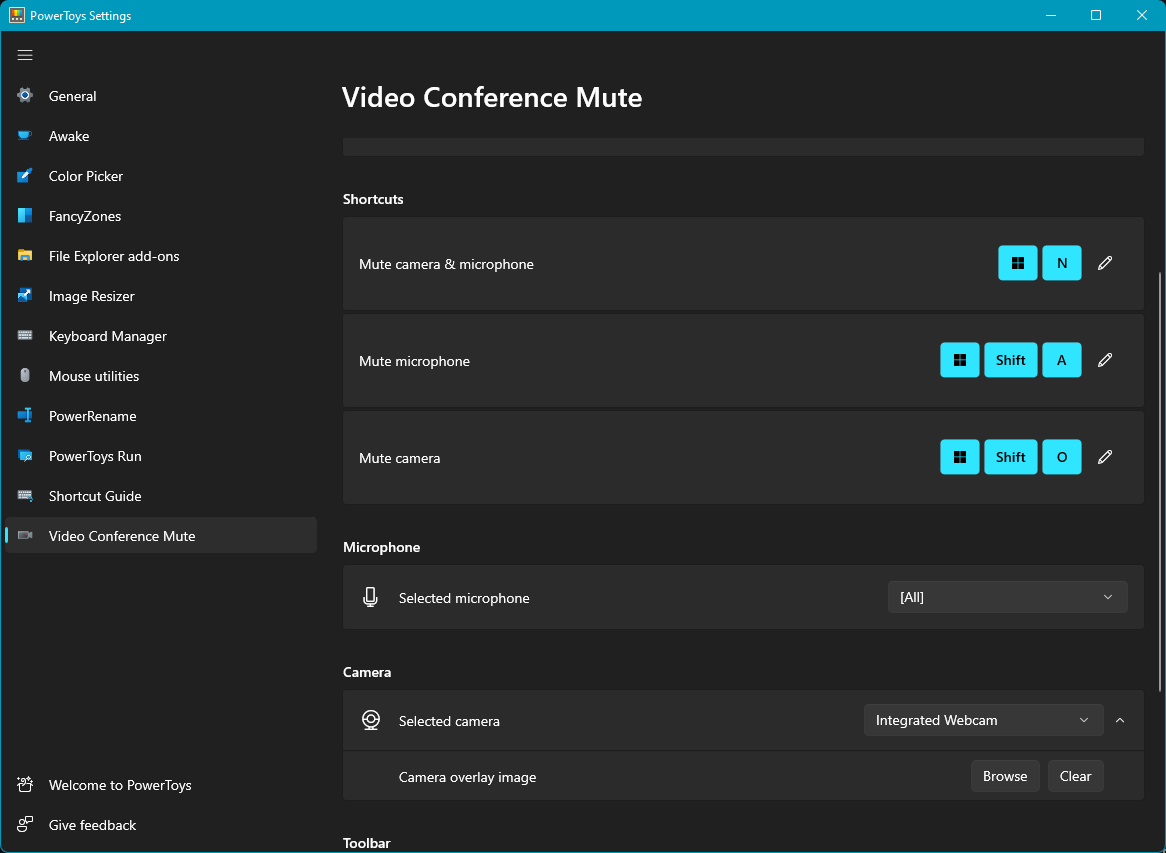
Task: Browse for a camera overlay image
Action: click(x=1005, y=776)
